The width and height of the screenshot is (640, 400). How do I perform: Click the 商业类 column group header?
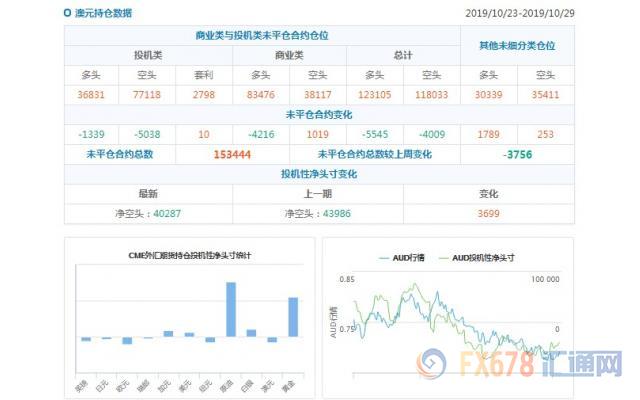[289, 55]
